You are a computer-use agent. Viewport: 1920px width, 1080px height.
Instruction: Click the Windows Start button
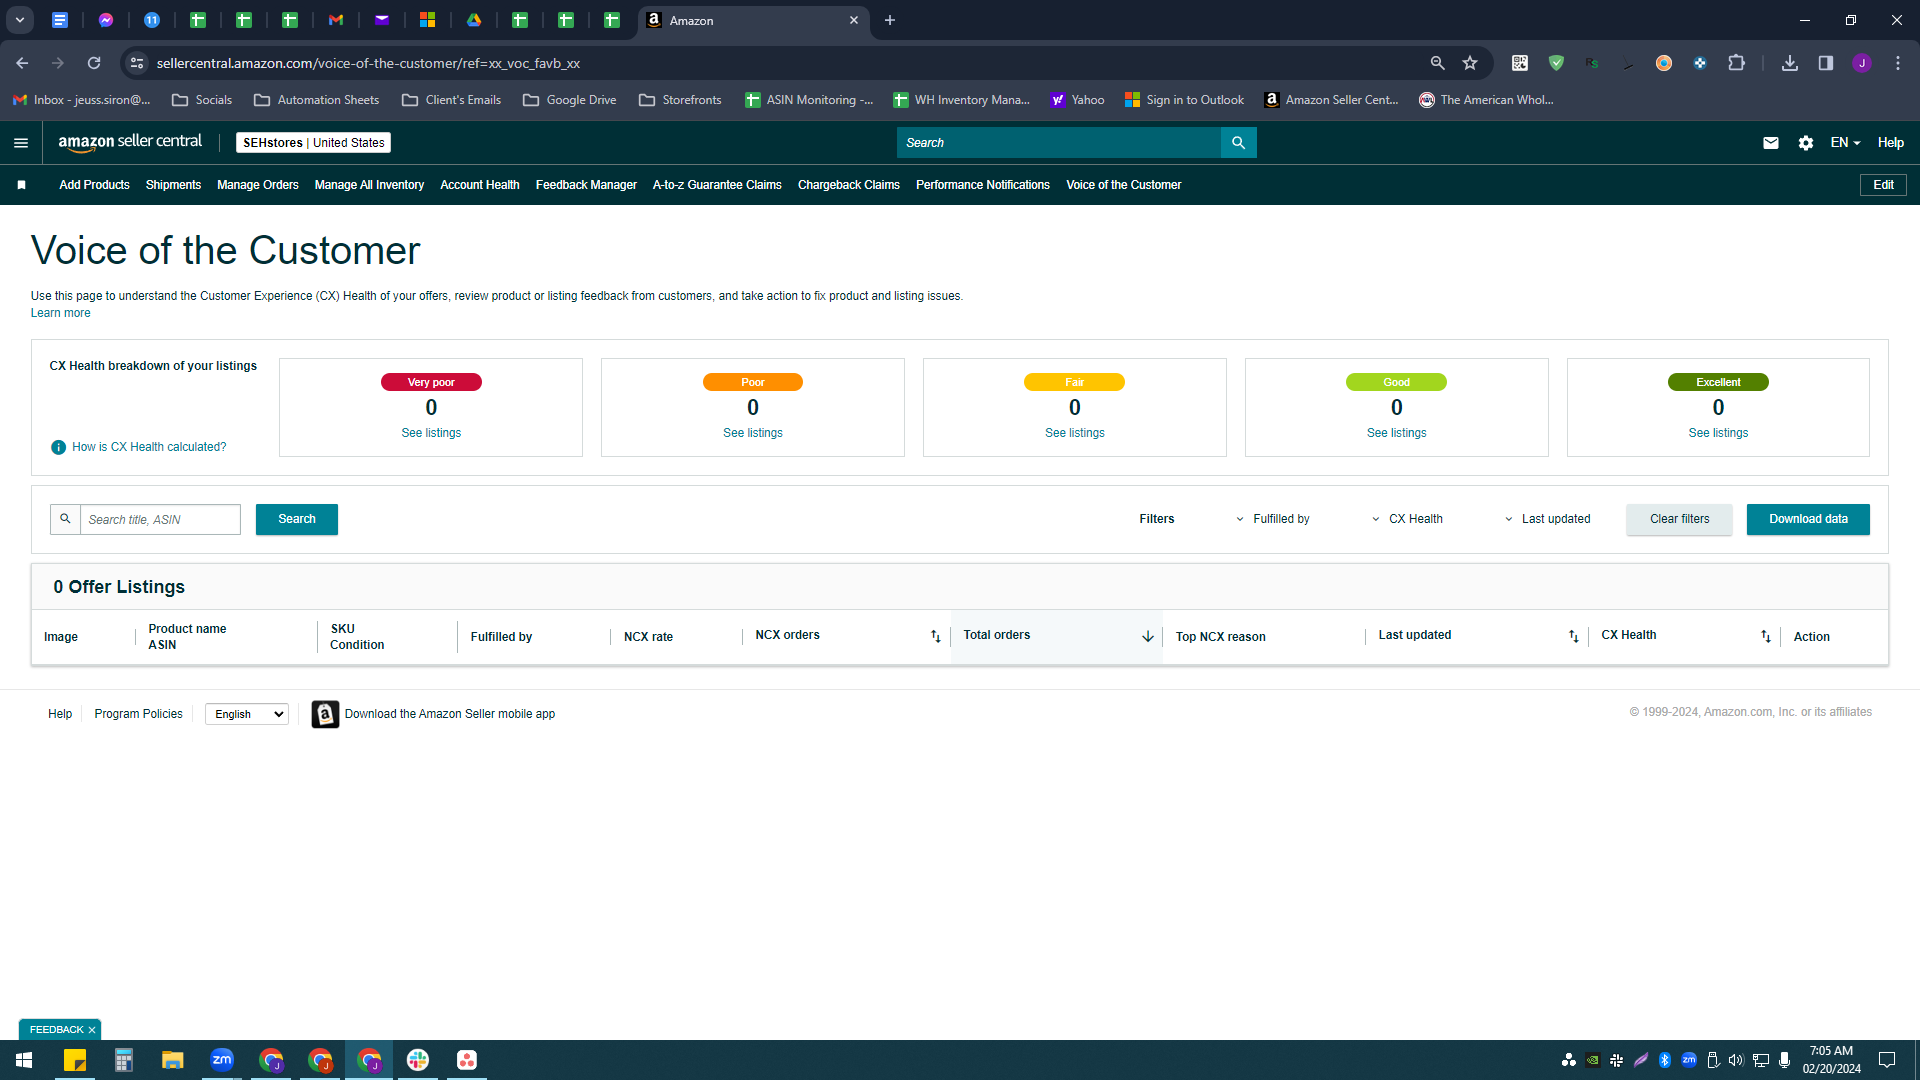click(x=24, y=1059)
